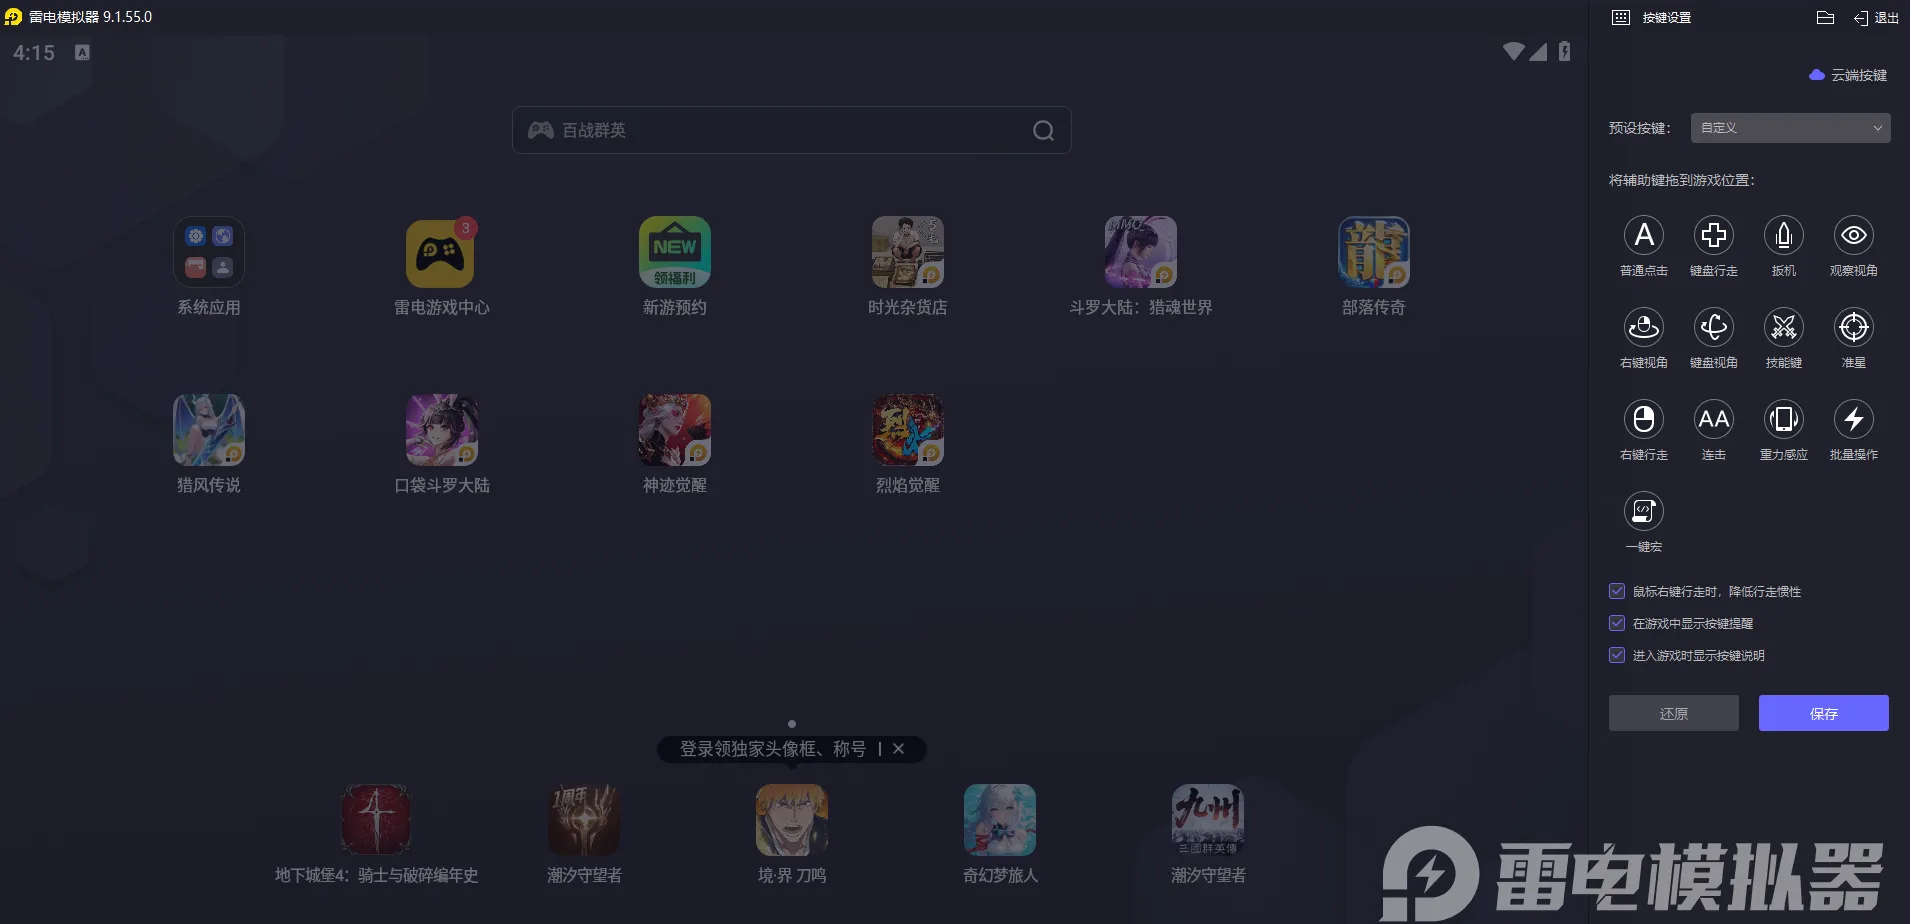Open the 新游预约 new games app

click(675, 252)
